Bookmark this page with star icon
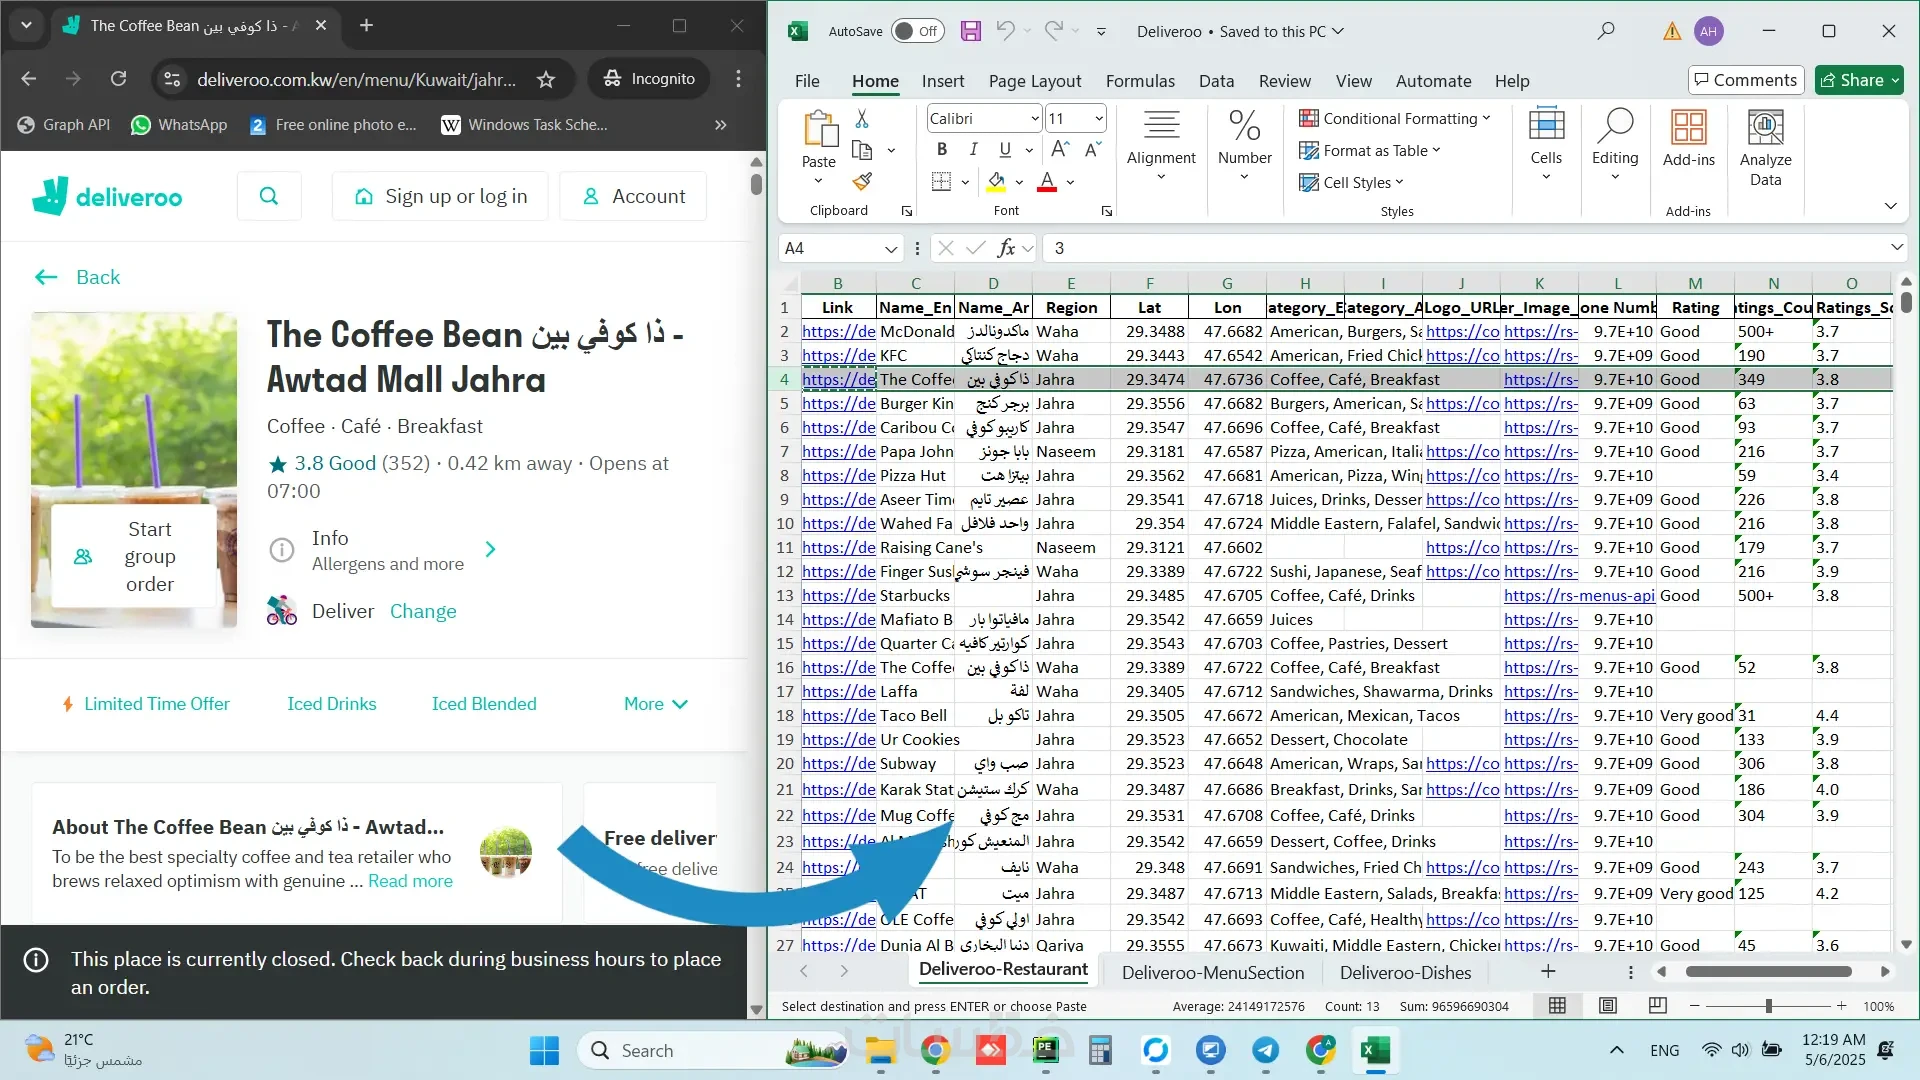The height and width of the screenshot is (1080, 1920). (546, 79)
